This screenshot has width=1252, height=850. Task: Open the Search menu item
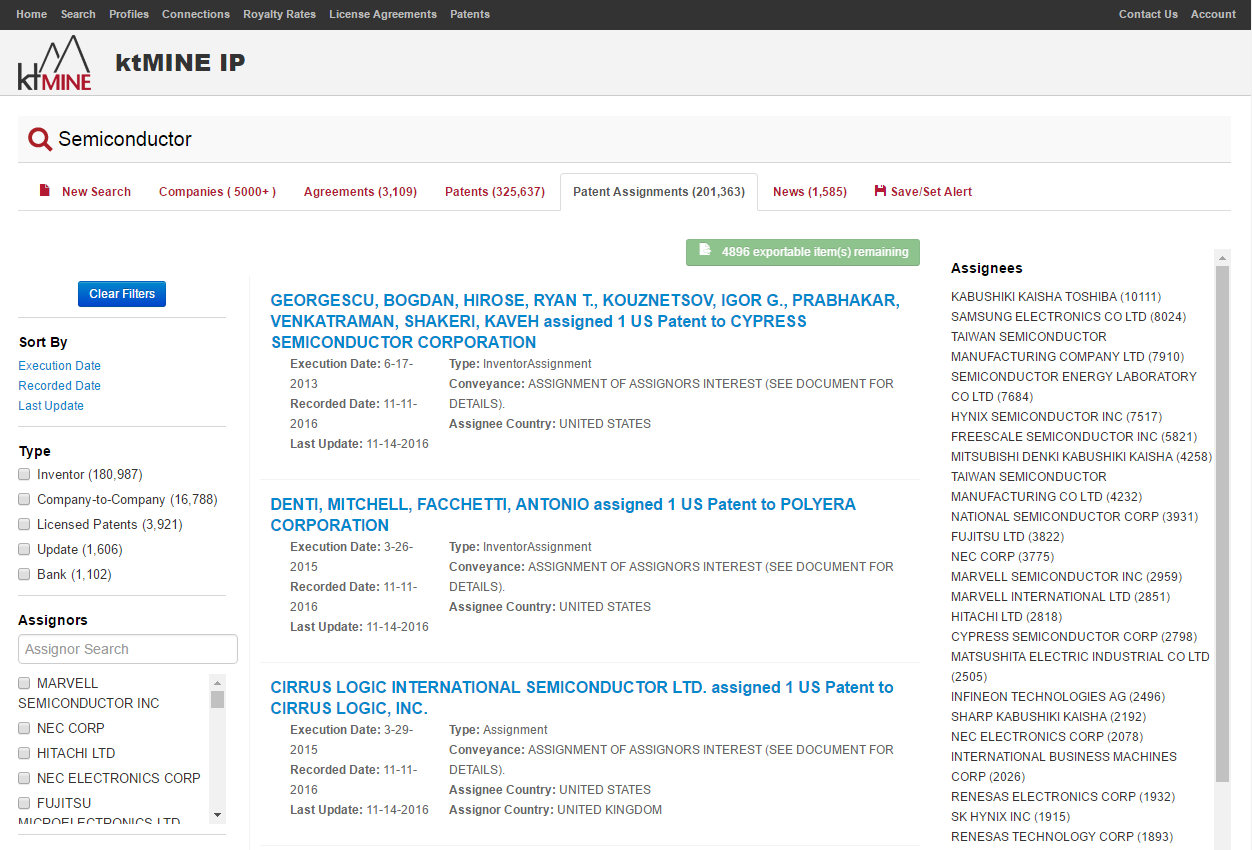click(x=78, y=14)
